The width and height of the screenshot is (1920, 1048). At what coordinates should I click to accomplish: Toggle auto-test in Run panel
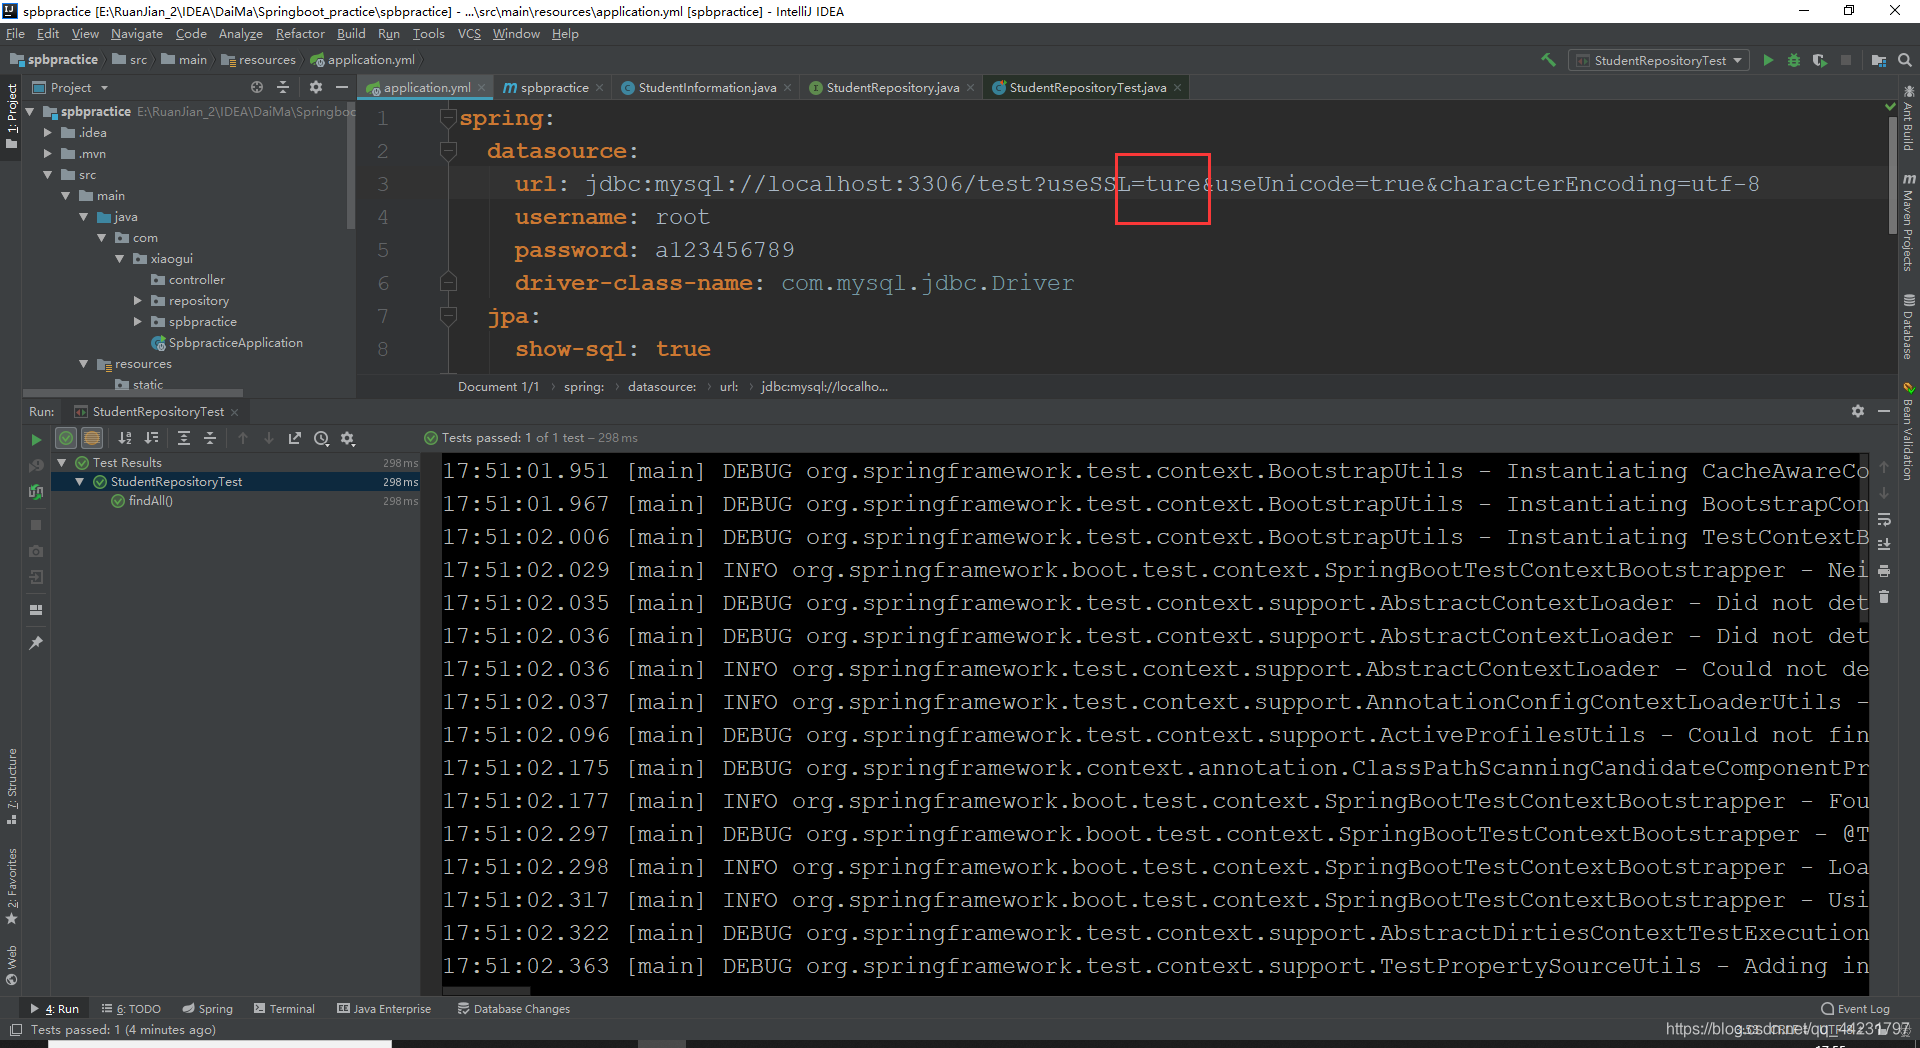click(36, 491)
